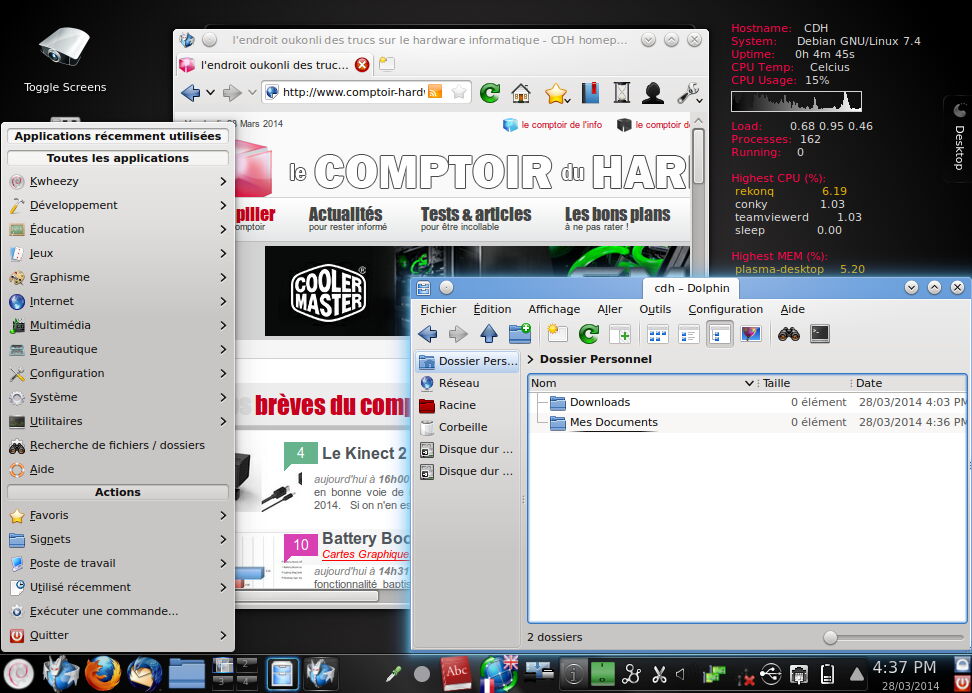Open the Corbeille entry in Dolphin sidebar

(463, 427)
